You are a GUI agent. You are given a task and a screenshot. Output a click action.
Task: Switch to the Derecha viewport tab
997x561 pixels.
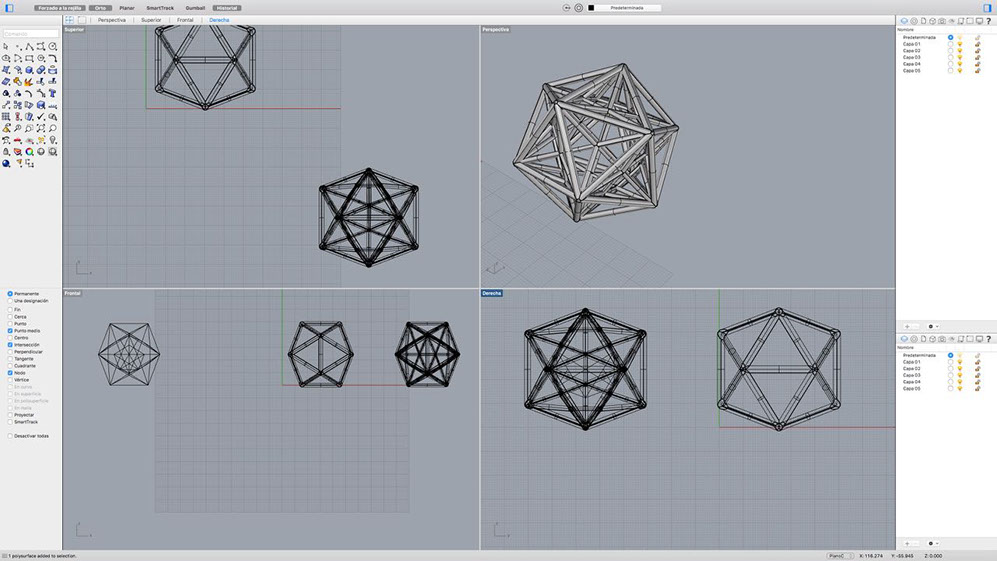click(219, 20)
